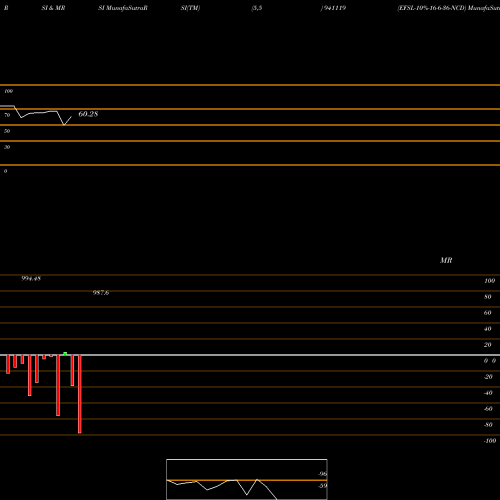Select the first red bar at the left edge
Screen dimensions: 500x500
tap(8, 364)
